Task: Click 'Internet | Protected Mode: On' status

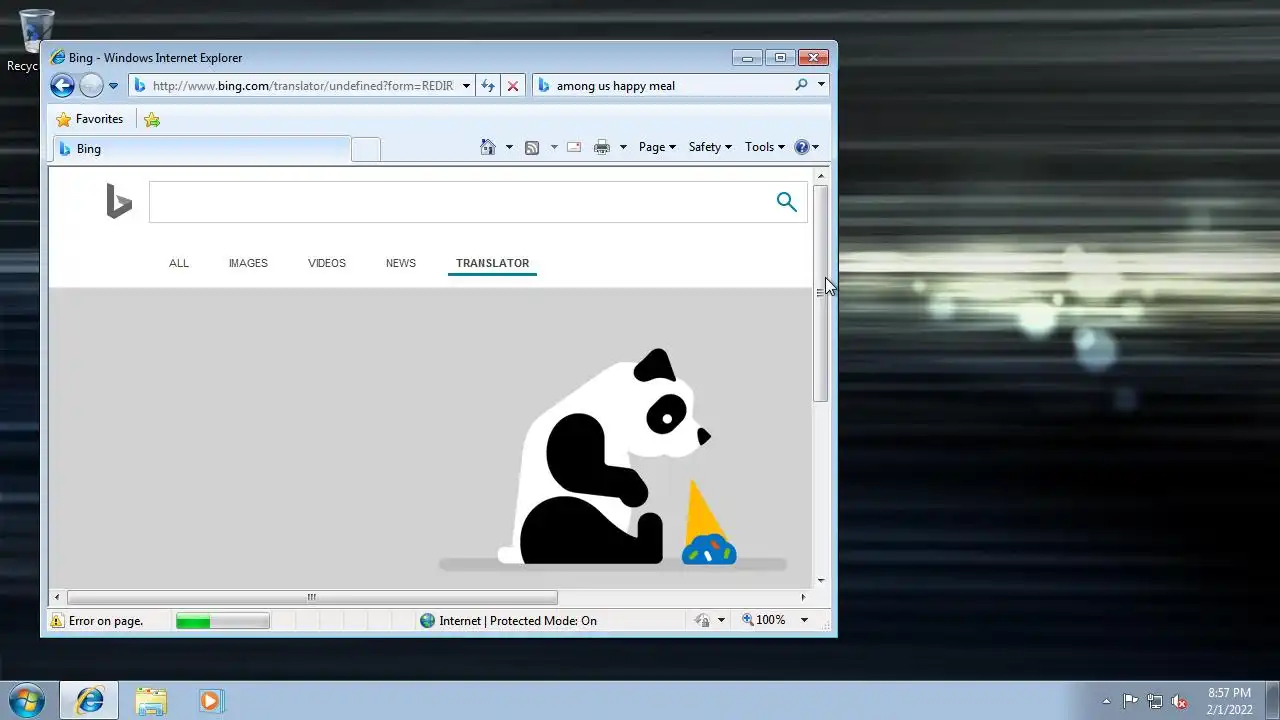Action: point(508,621)
